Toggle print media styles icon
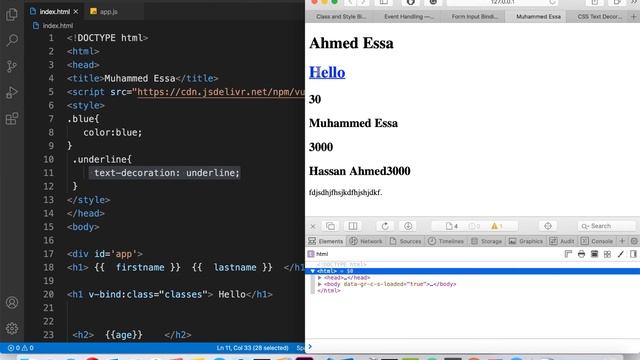The height and width of the screenshot is (360, 640). [x=581, y=254]
